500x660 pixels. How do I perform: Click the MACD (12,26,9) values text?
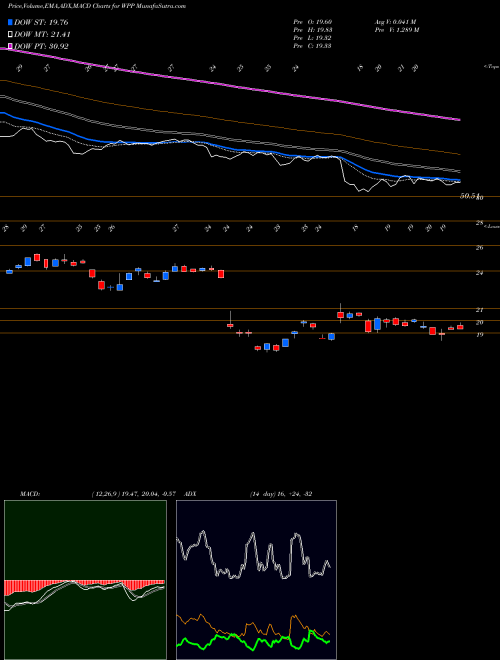pyautogui.click(x=136, y=493)
